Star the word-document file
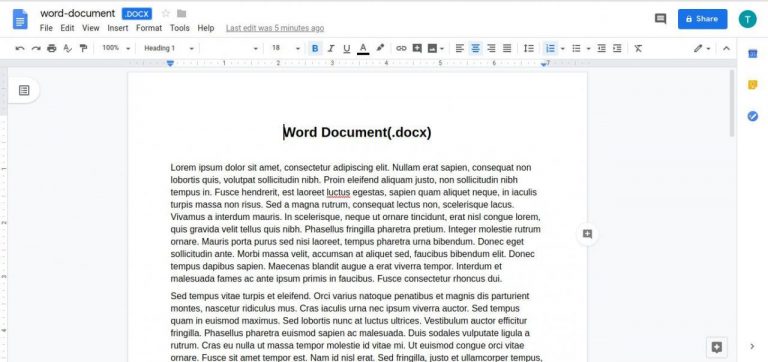 point(166,13)
